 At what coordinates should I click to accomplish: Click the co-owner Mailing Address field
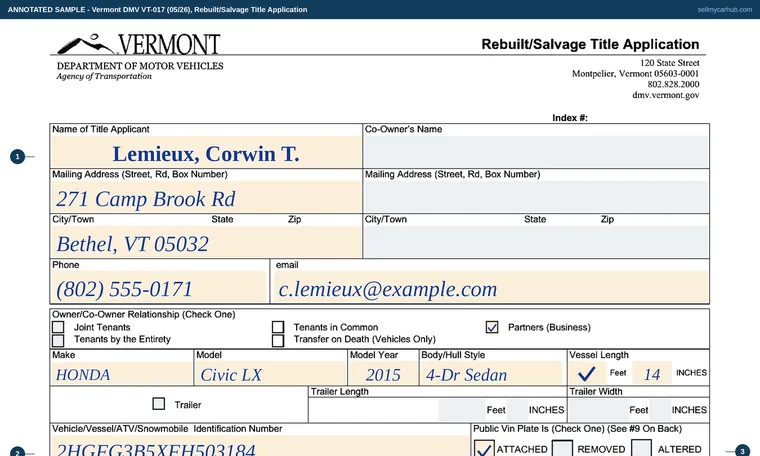pyautogui.click(x=536, y=197)
